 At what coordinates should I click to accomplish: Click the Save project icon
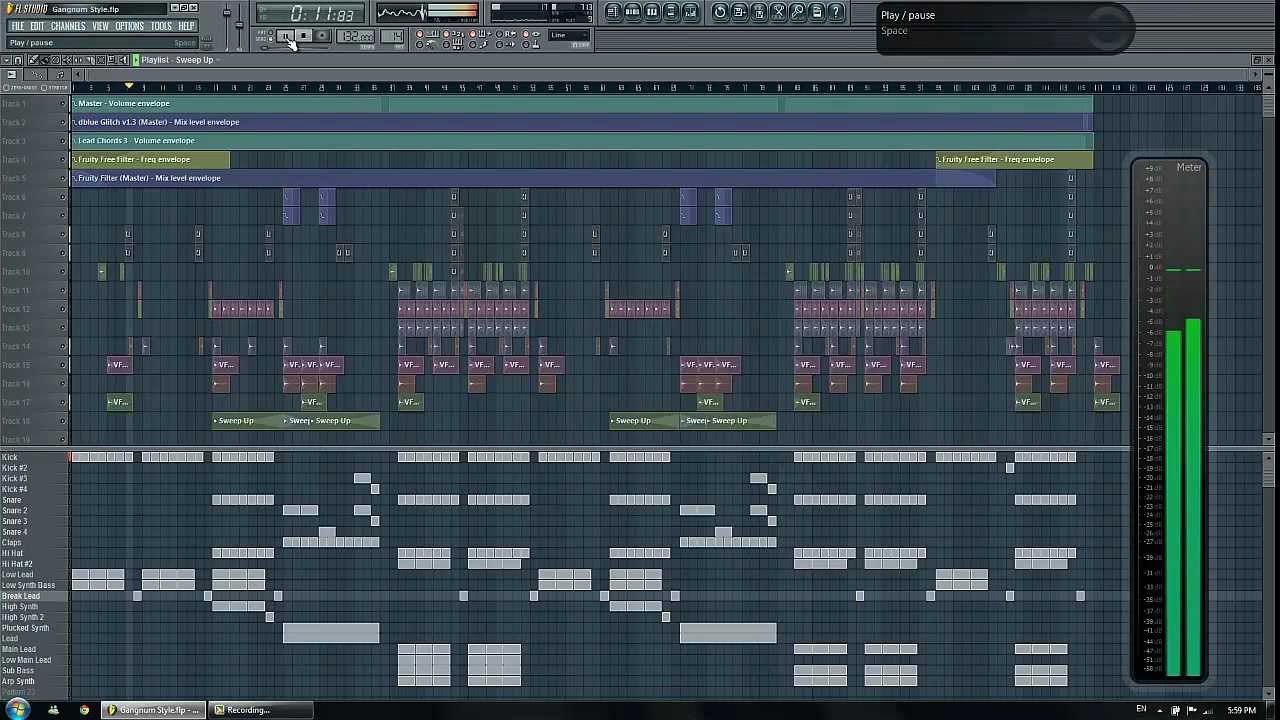point(739,12)
